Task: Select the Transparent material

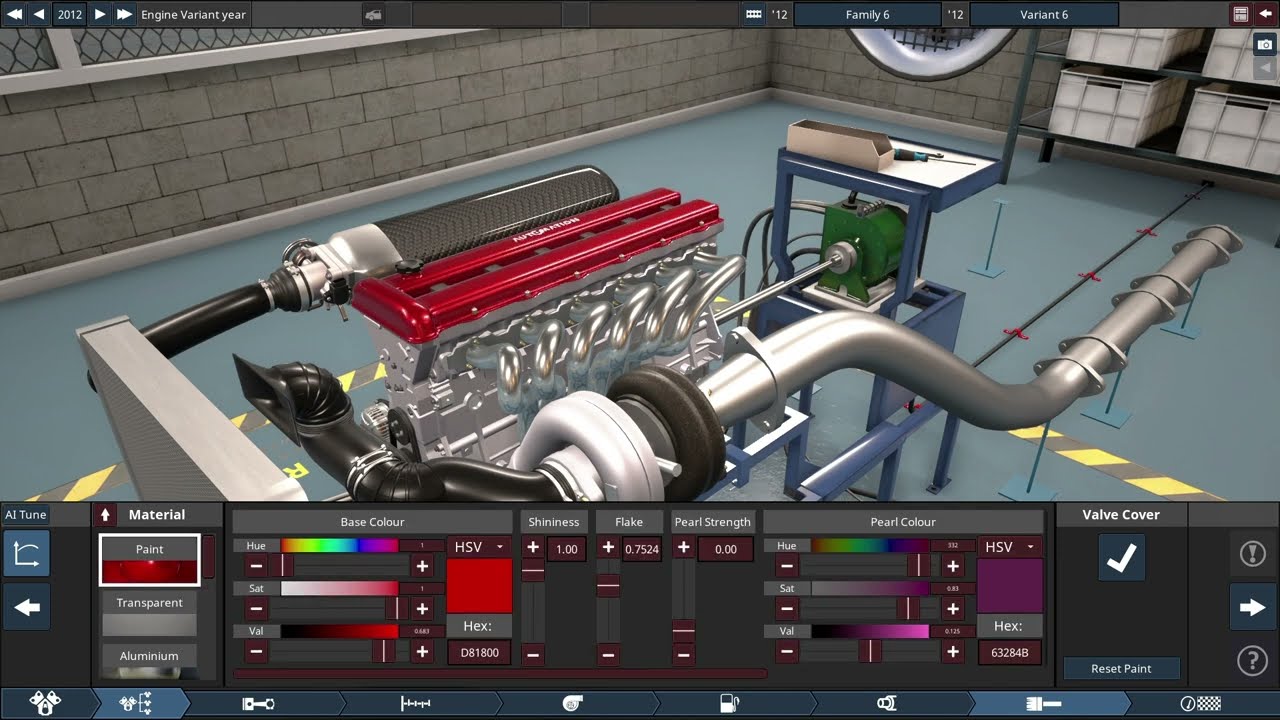Action: pyautogui.click(x=149, y=614)
